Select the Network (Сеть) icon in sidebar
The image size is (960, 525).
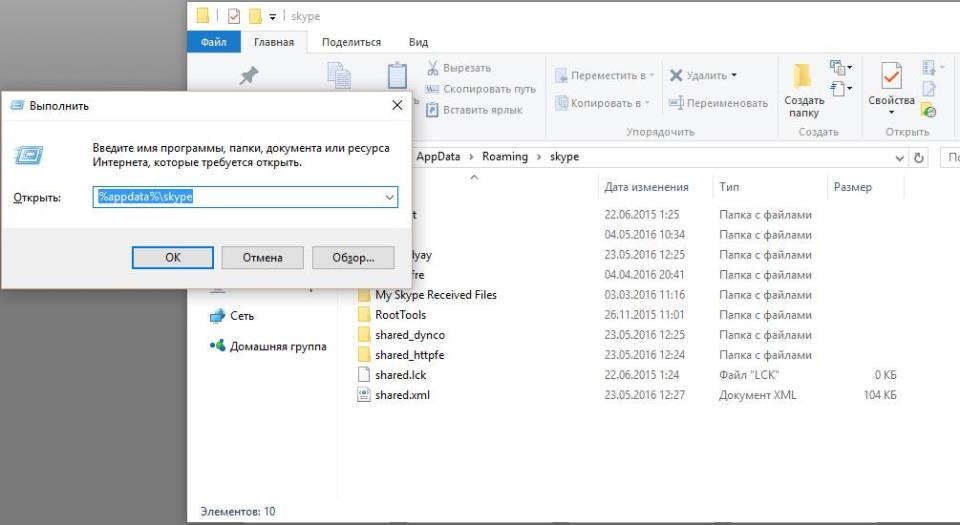217,316
